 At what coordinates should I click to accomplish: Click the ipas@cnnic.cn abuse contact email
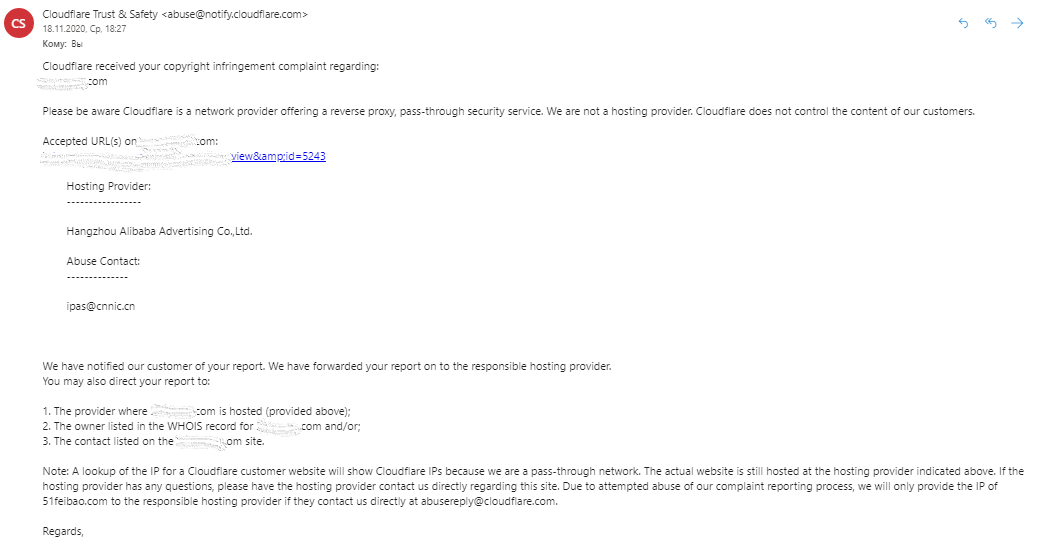coord(100,306)
